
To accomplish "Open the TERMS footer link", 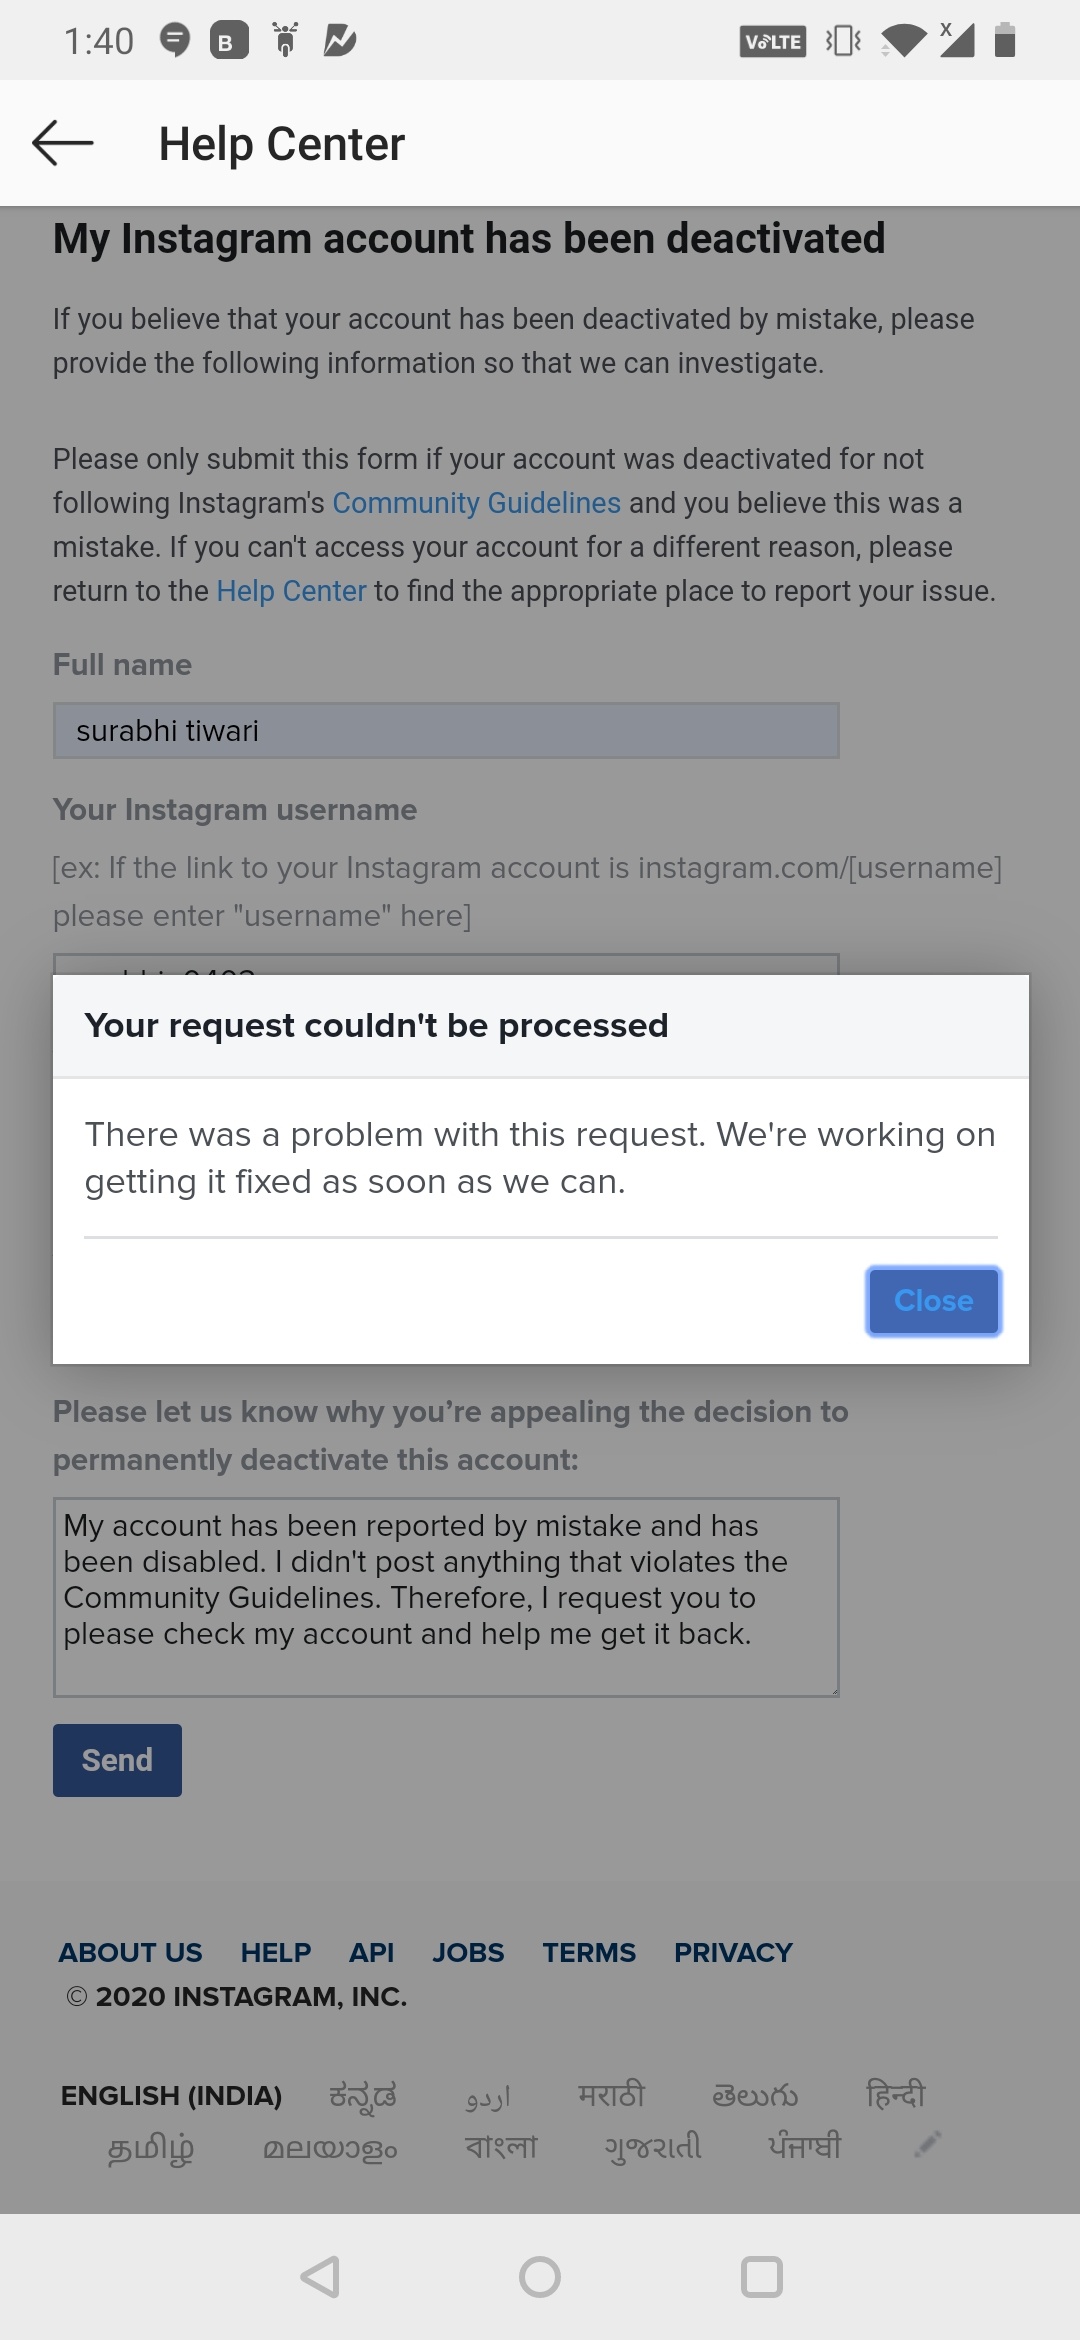I will point(589,1952).
